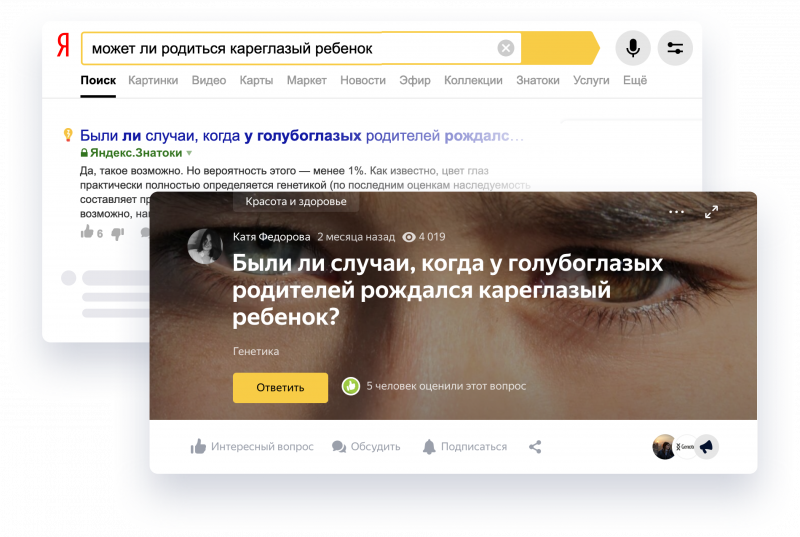Switch to the Новости tab
The image size is (800, 537).
pos(362,80)
